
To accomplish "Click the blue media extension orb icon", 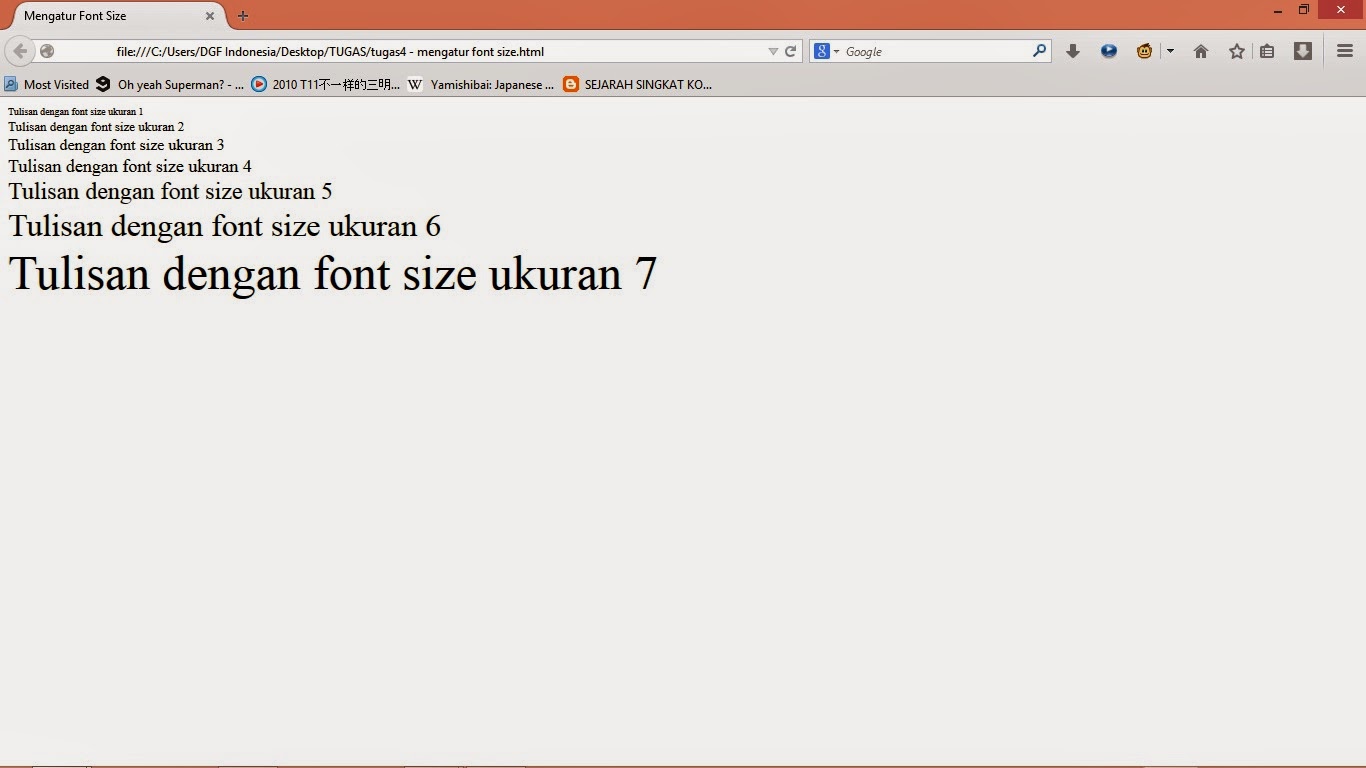I will [1109, 51].
